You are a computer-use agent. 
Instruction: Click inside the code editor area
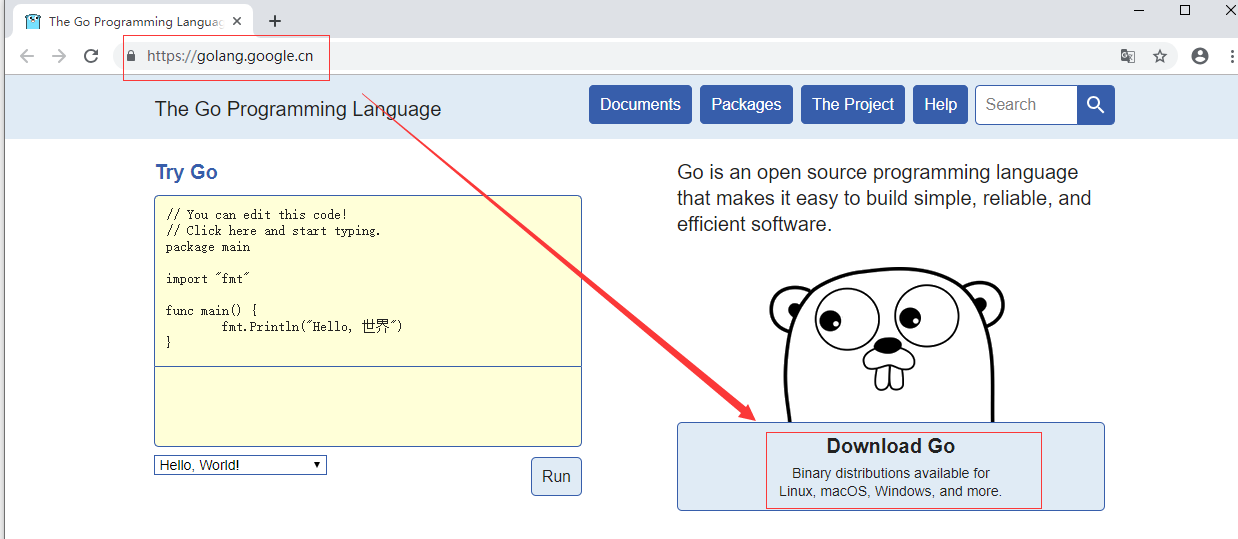click(x=368, y=281)
